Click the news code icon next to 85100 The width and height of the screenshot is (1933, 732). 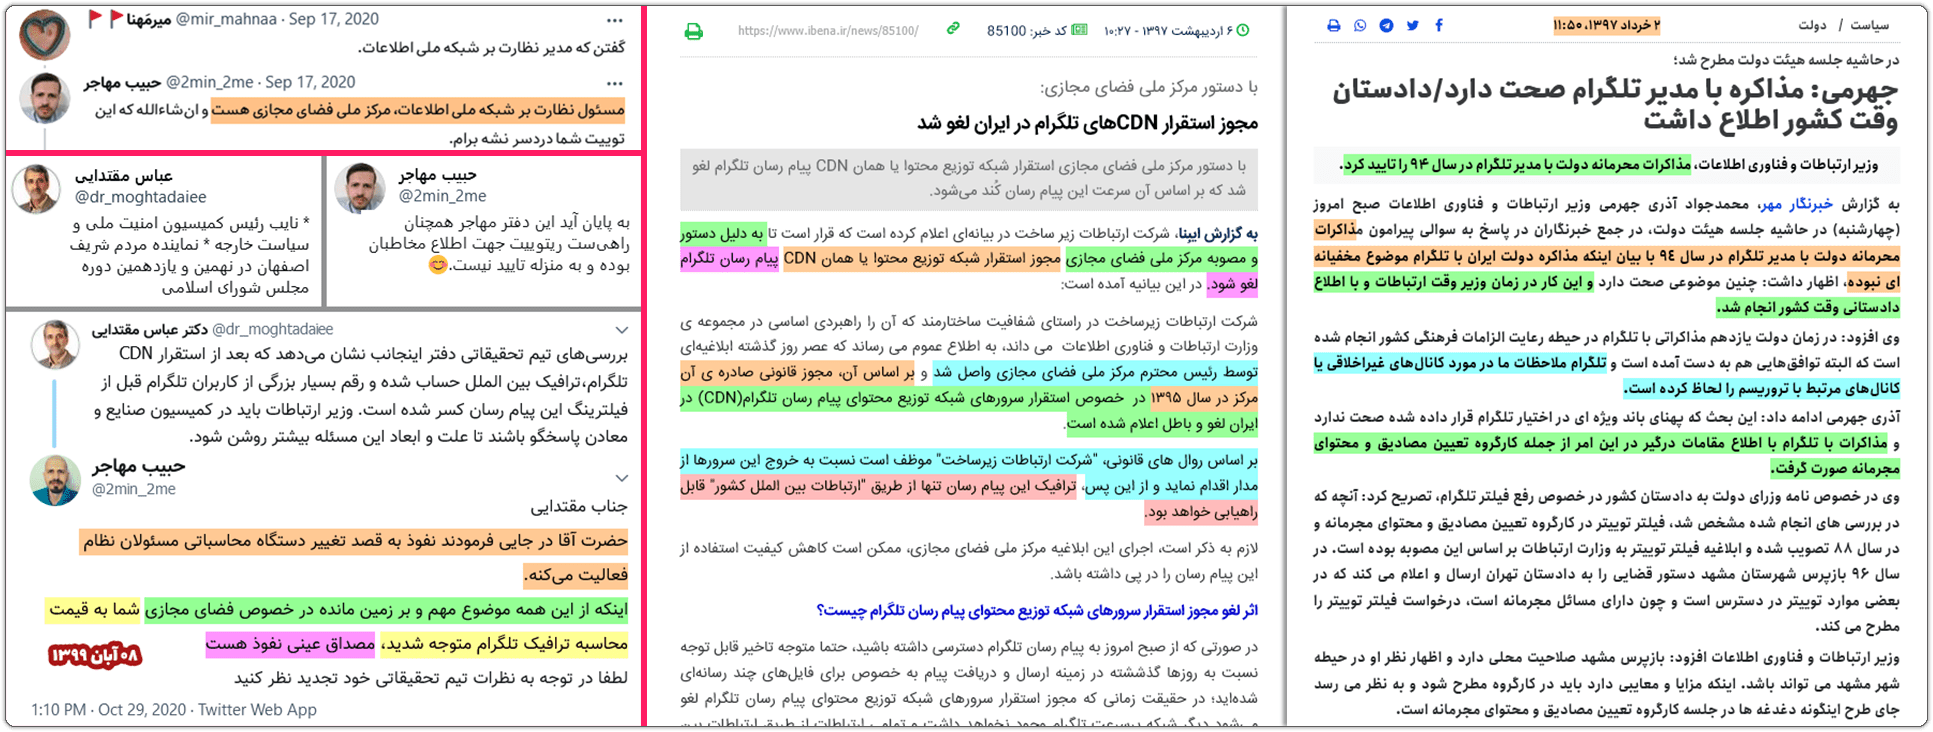tap(1079, 30)
